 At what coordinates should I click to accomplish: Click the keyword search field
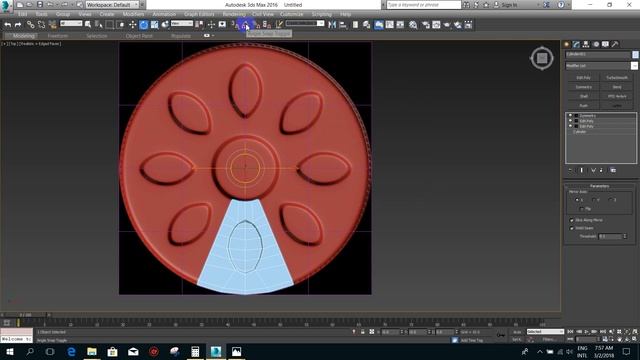(x=423, y=5)
